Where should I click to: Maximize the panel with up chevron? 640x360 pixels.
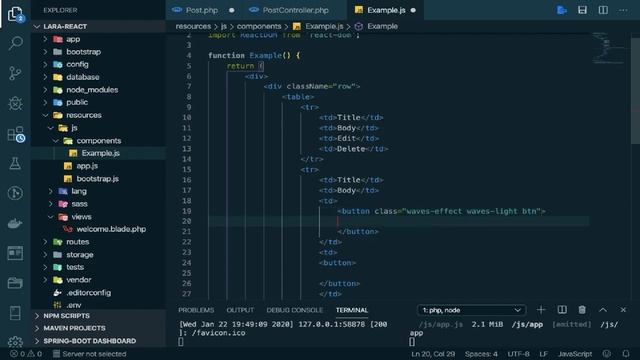tap(603, 310)
